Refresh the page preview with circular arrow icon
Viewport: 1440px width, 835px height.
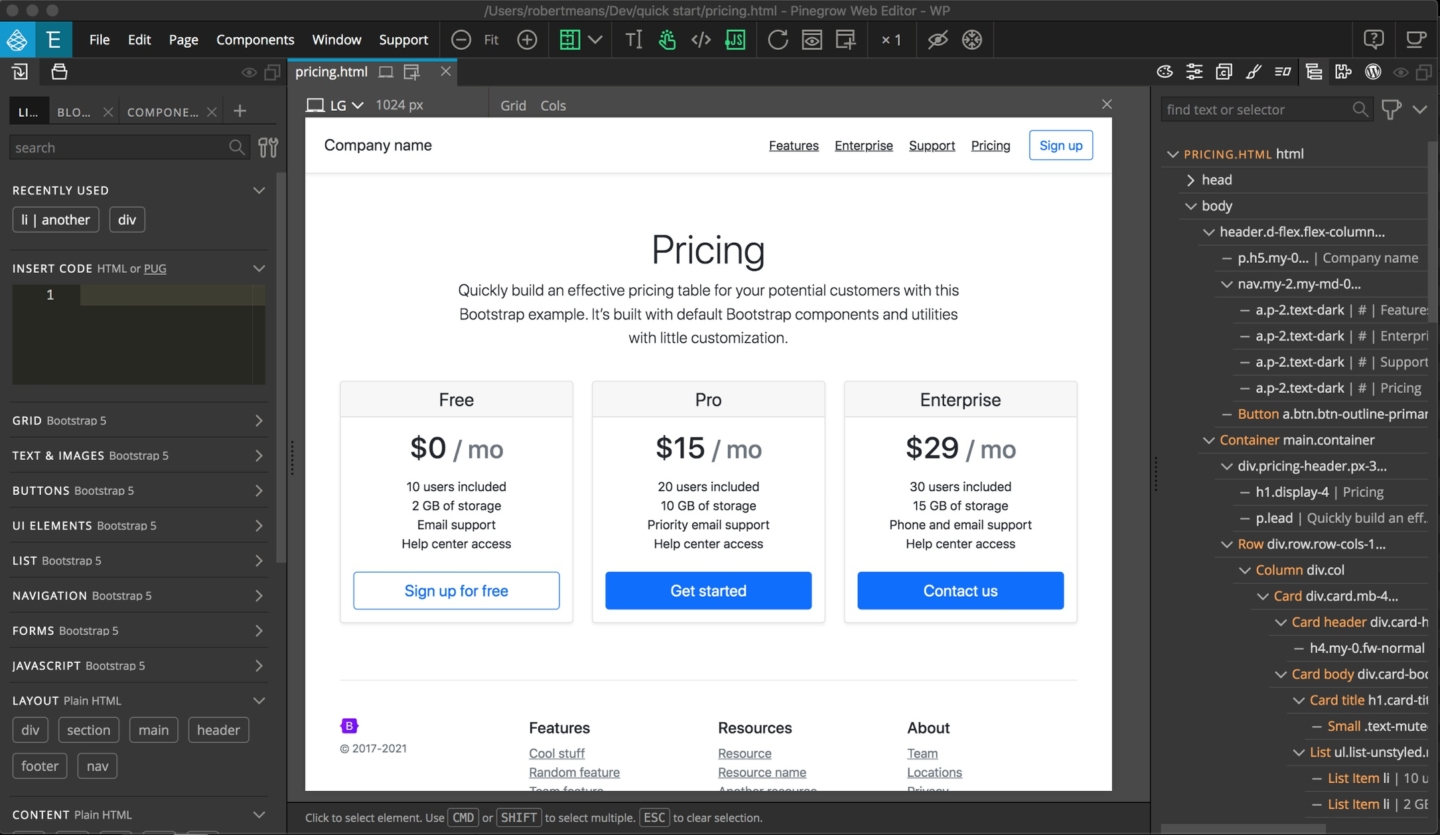[x=778, y=40]
